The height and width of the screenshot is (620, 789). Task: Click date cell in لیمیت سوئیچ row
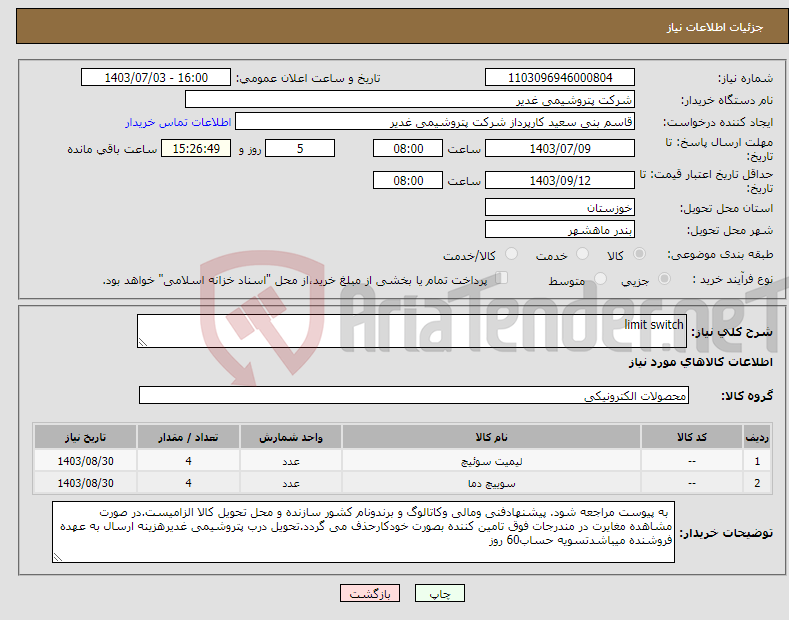pyautogui.click(x=86, y=461)
